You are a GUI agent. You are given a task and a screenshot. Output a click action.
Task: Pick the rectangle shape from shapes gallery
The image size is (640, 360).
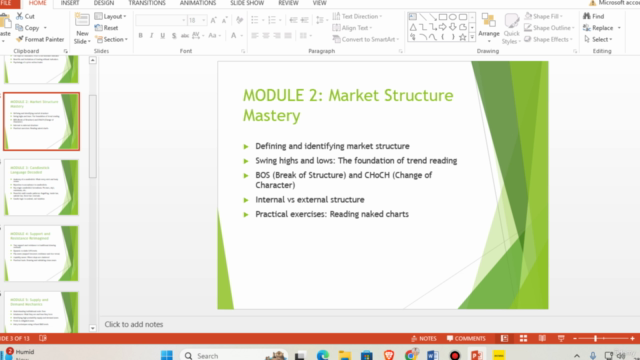(x=442, y=17)
